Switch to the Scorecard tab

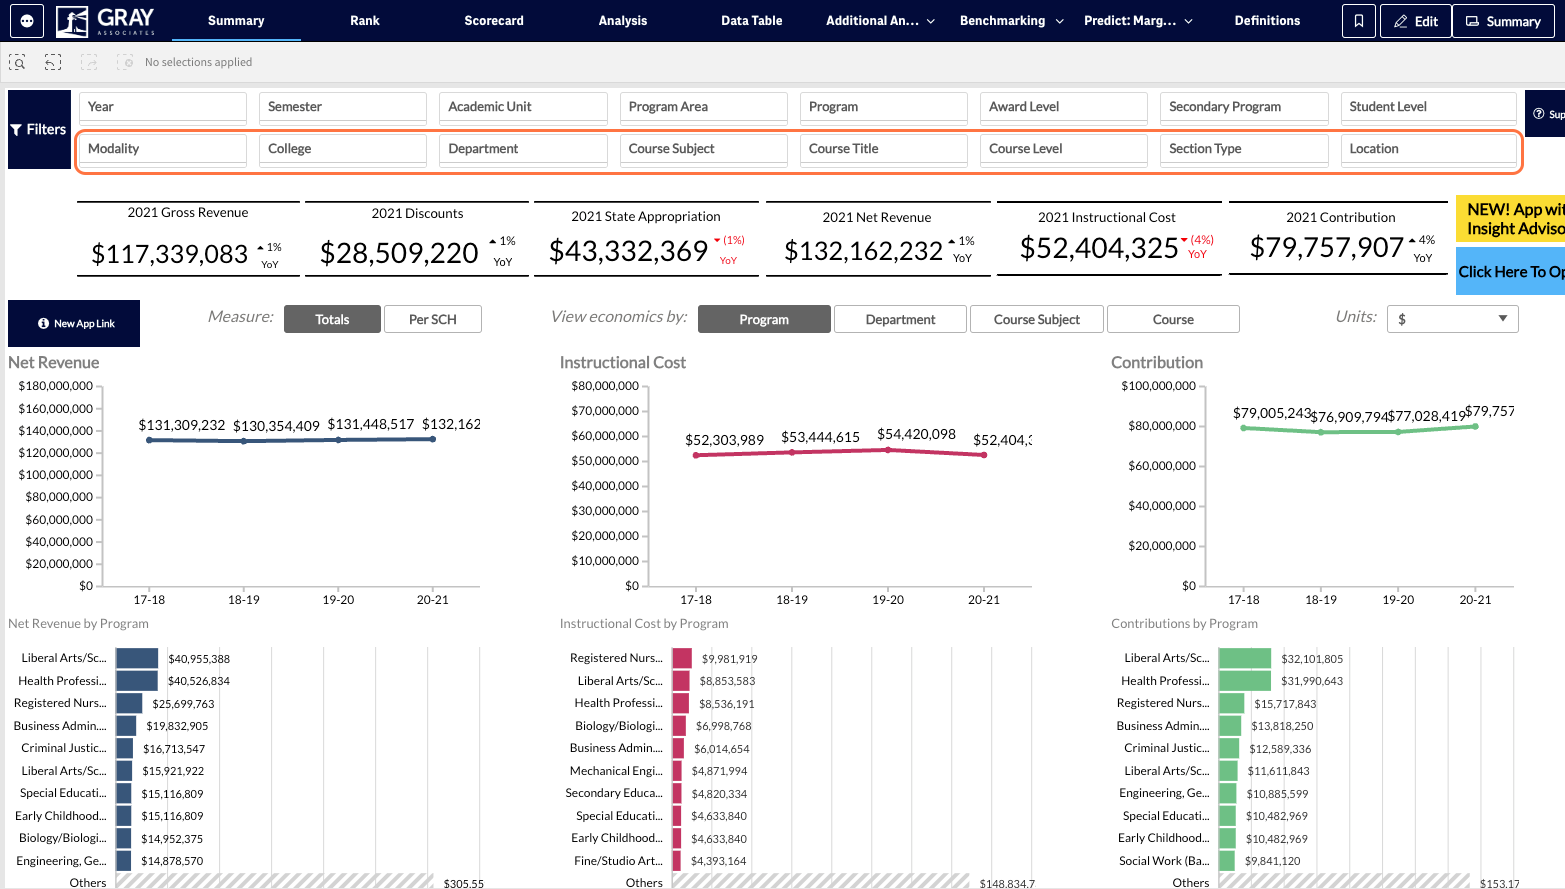[494, 20]
